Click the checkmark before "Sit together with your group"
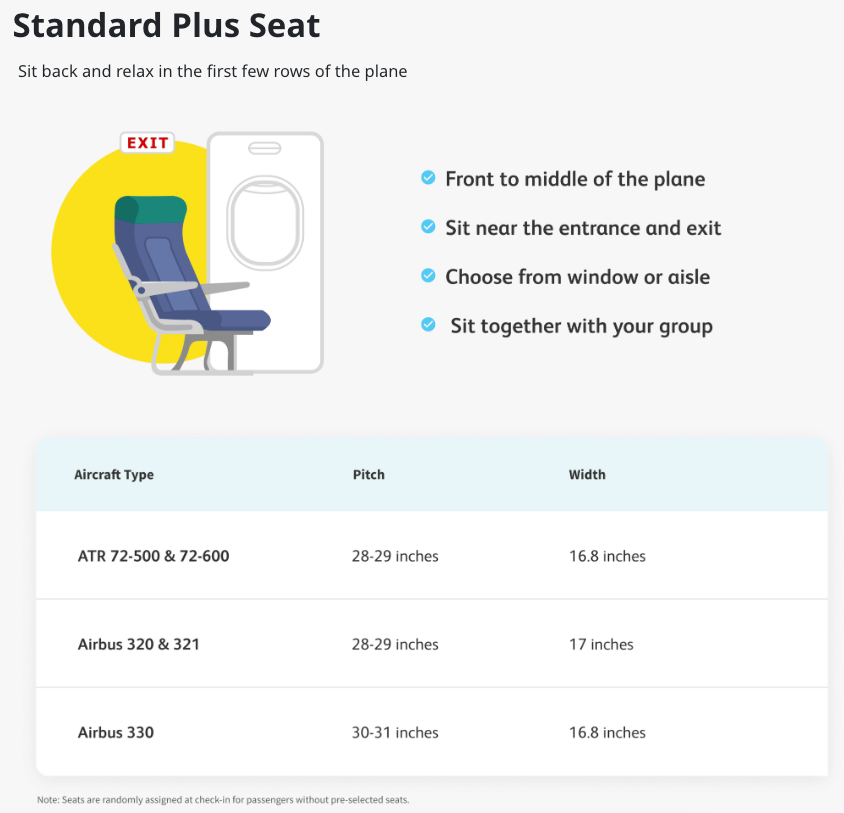The height and width of the screenshot is (813, 844). 428,325
